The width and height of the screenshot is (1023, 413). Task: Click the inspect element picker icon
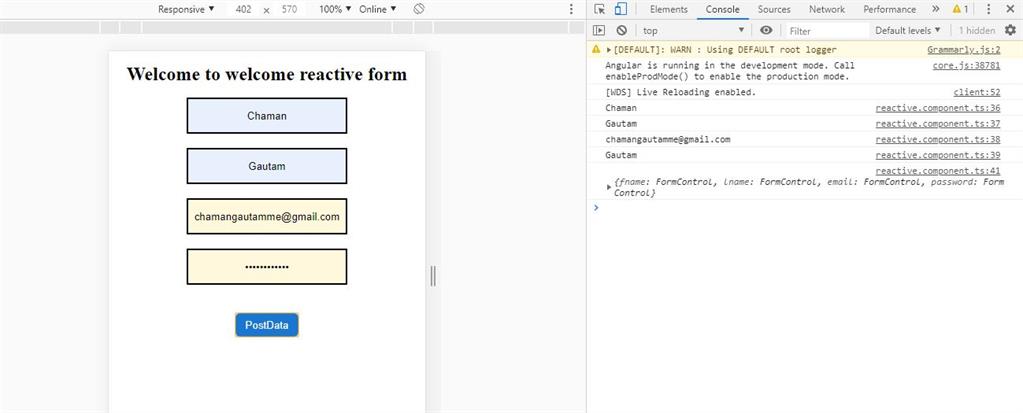pos(600,9)
